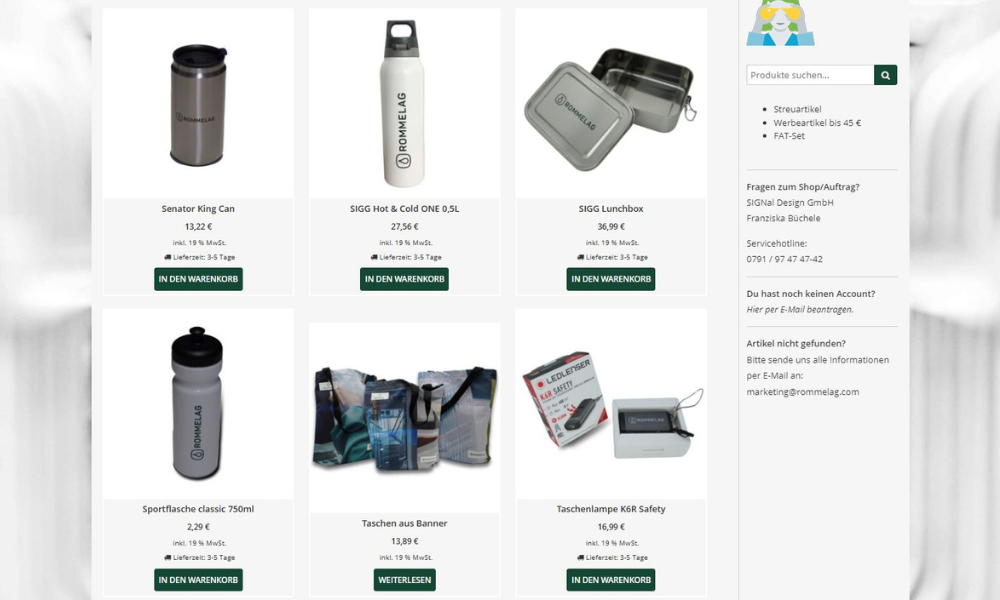The width and height of the screenshot is (1000, 600).
Task: Add SIGG Hot & Cold ONE to cart
Action: click(404, 279)
